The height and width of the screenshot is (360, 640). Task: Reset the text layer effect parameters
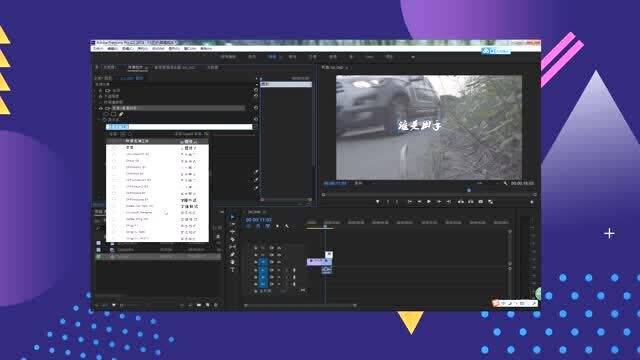pyautogui.click(x=256, y=108)
